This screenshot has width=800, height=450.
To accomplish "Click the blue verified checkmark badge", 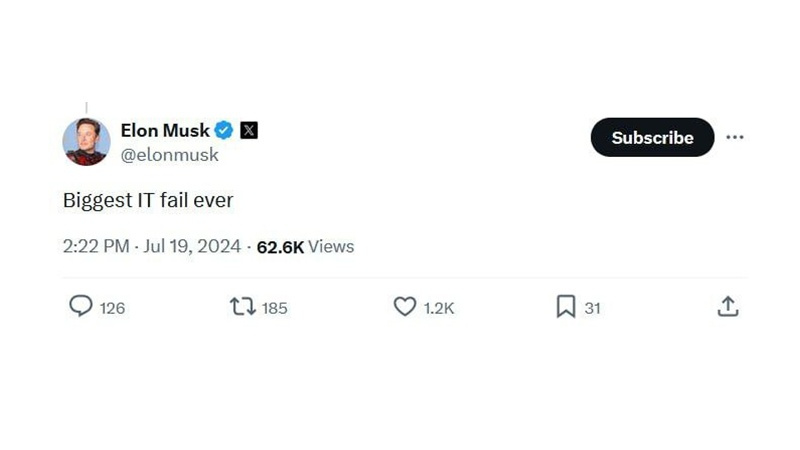I will click(224, 130).
